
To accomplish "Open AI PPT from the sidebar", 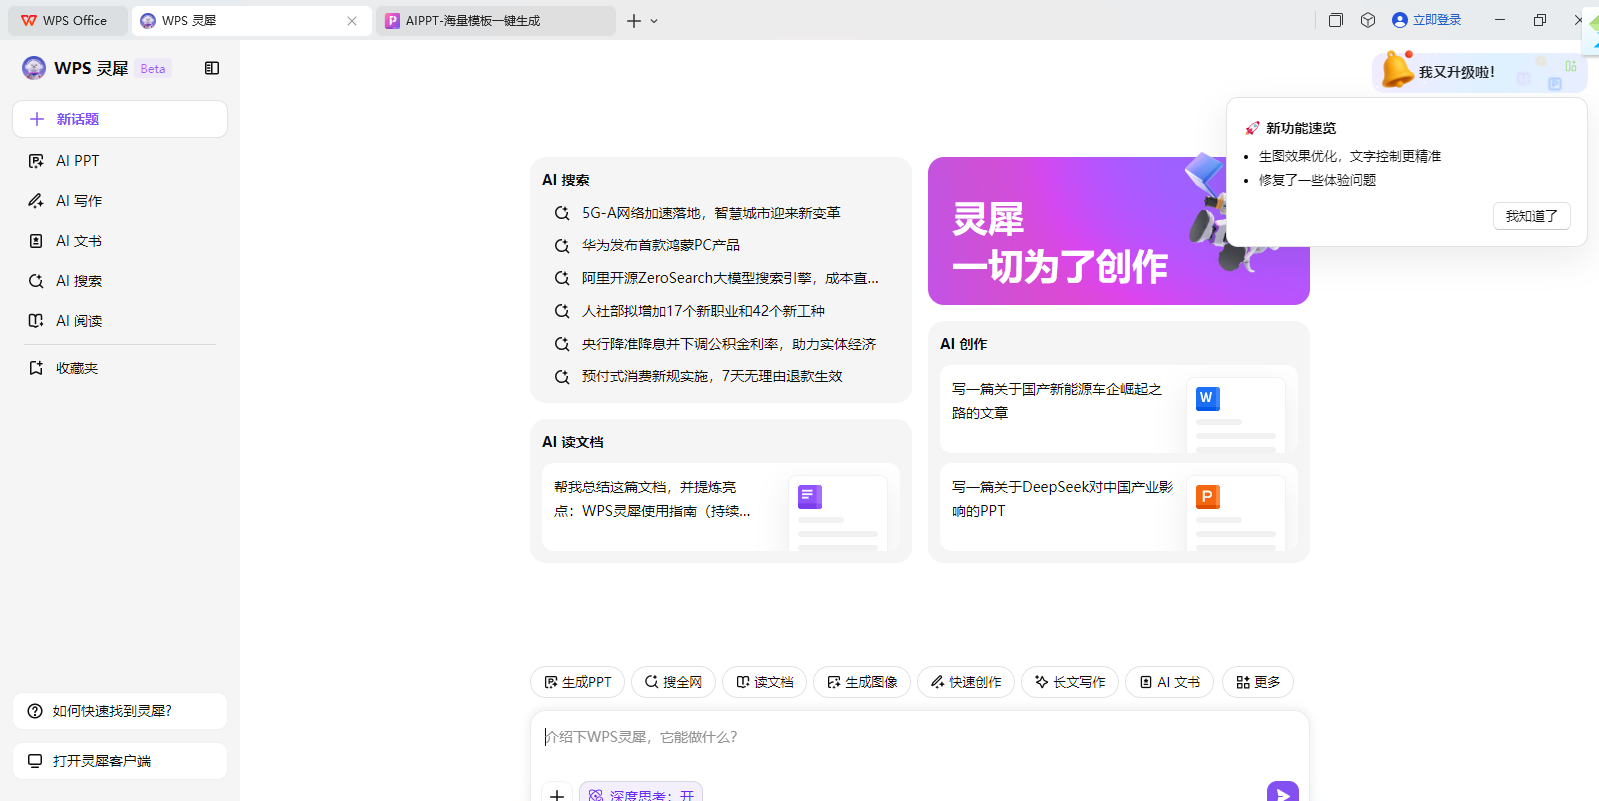I will (77, 161).
